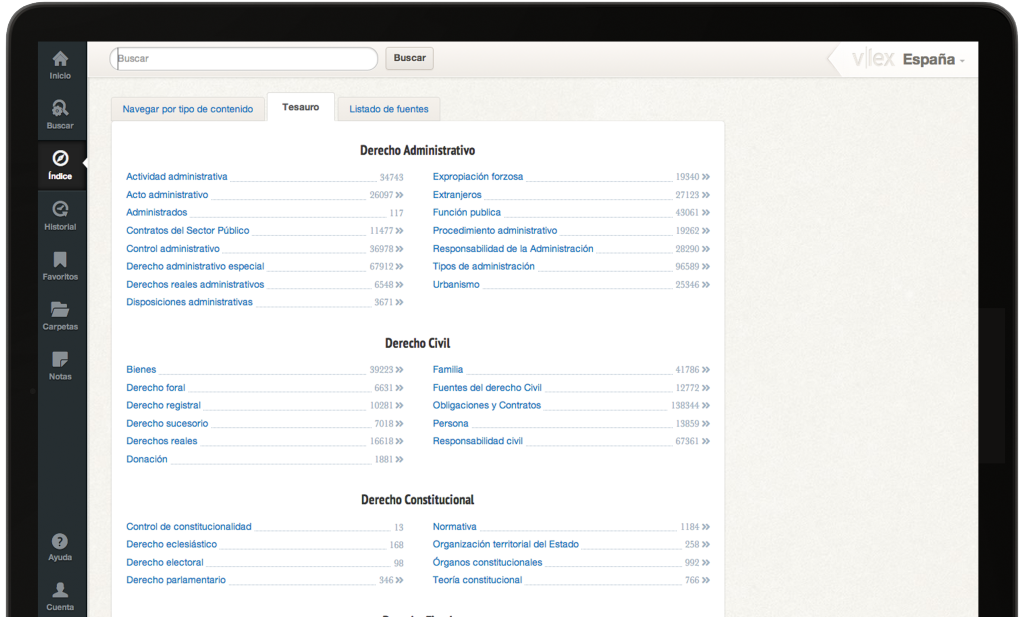Expand Urbanismo subcategories arrow
Viewport: 1024px width, 617px height.
coord(706,285)
